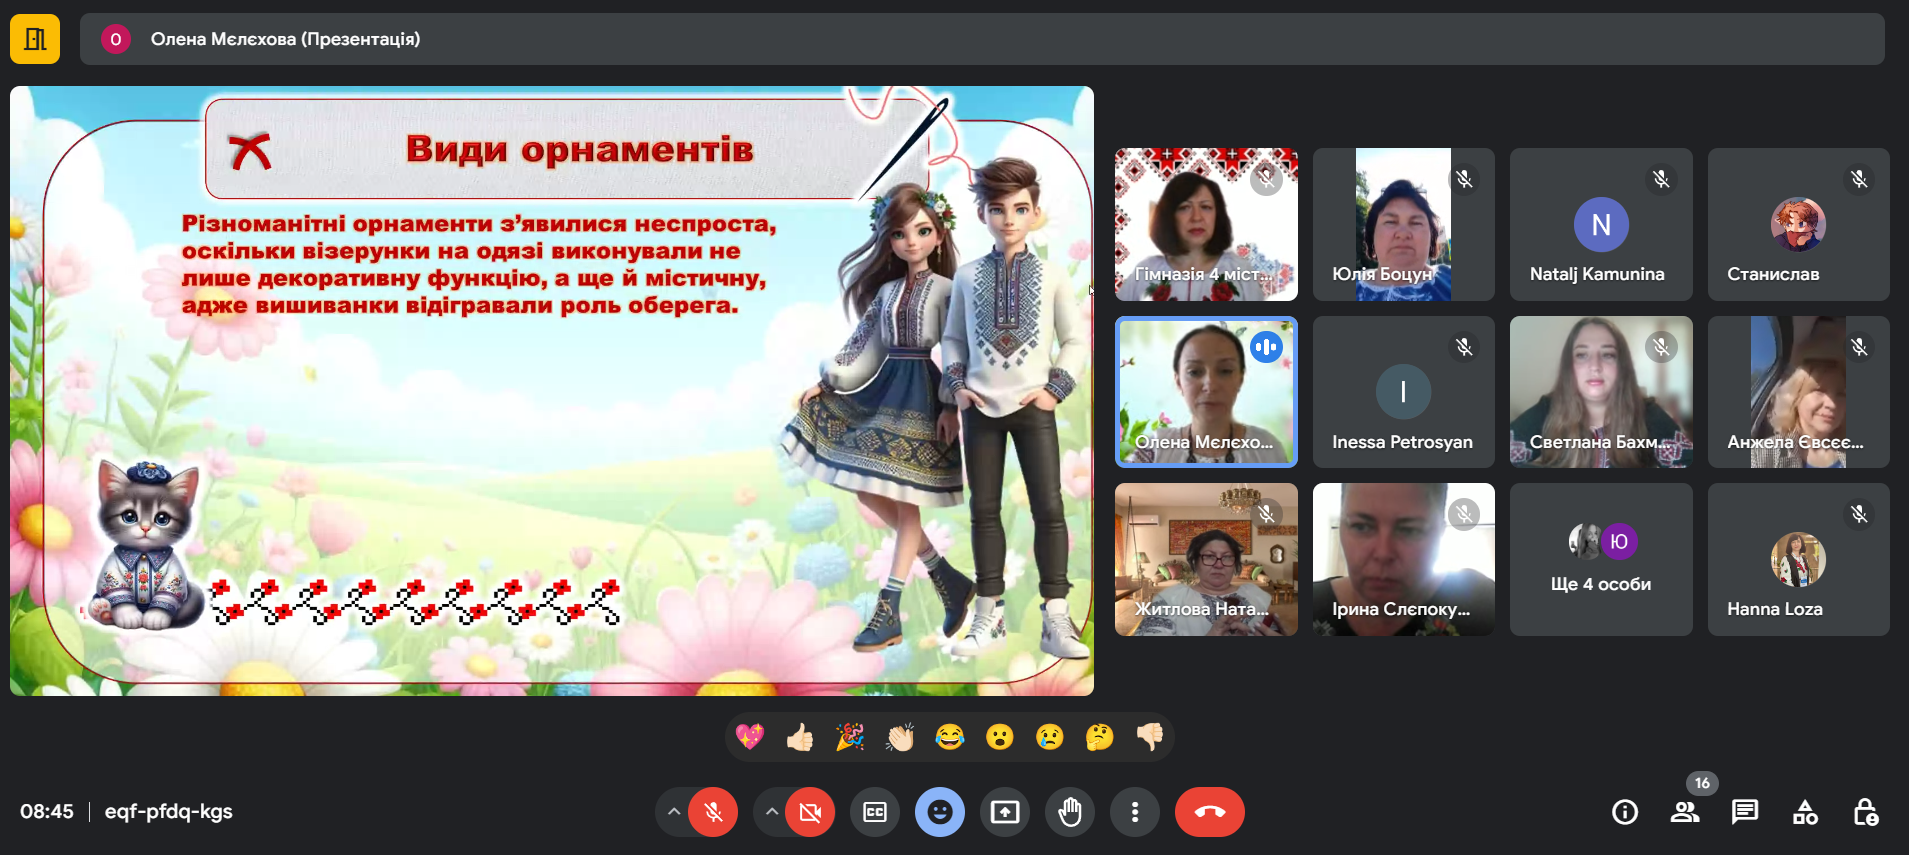
Task: Click the present screen share button
Action: pos(1004,812)
